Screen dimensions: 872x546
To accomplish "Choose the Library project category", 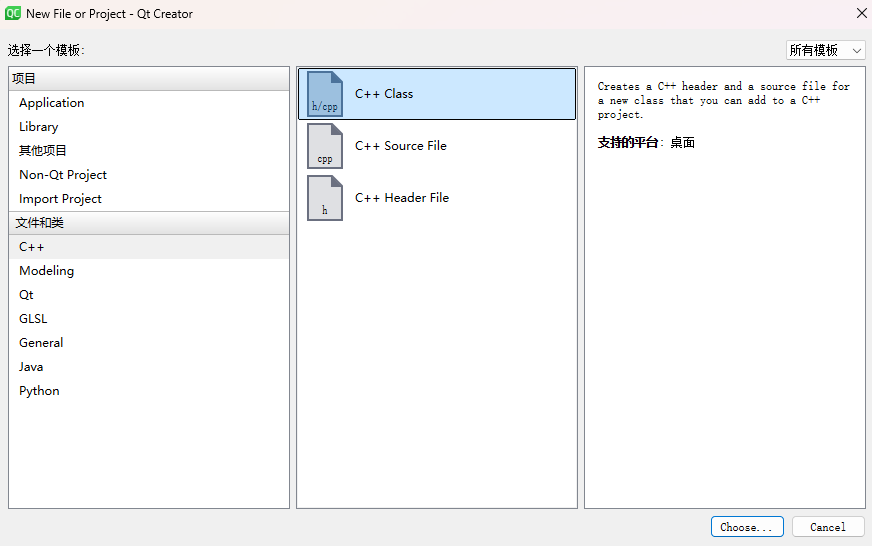I will 149,127.
